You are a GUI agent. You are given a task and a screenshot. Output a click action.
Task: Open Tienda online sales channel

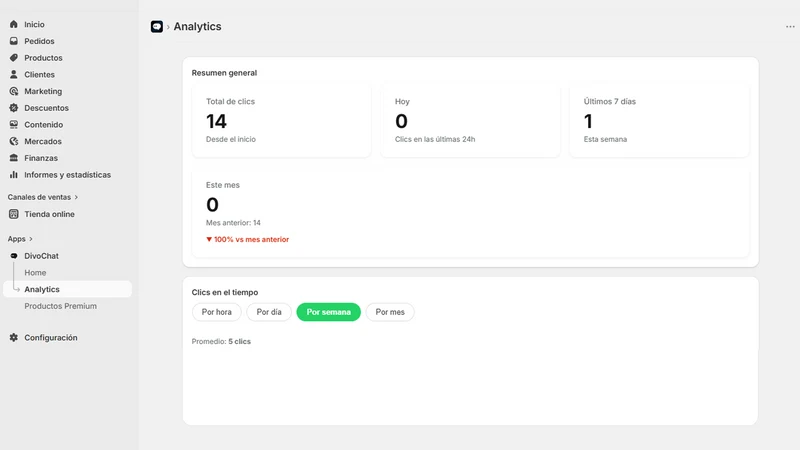(x=49, y=214)
